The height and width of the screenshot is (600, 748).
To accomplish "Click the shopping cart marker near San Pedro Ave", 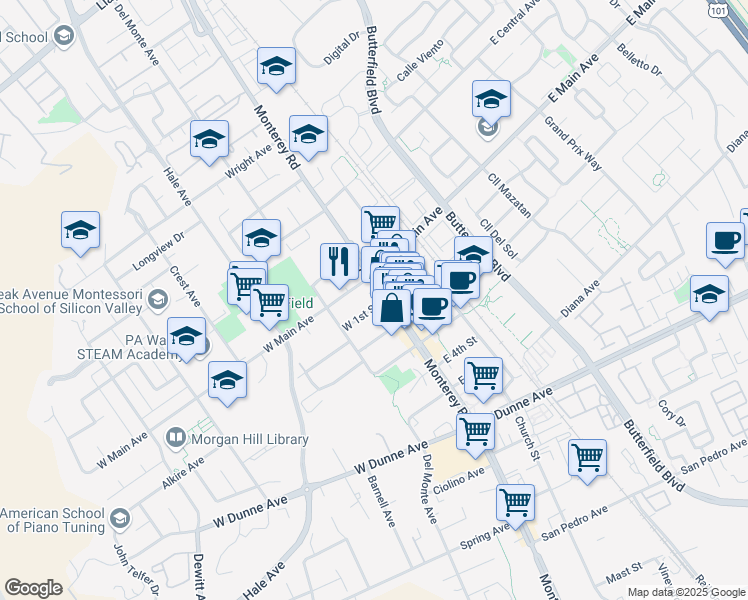I will [x=587, y=458].
